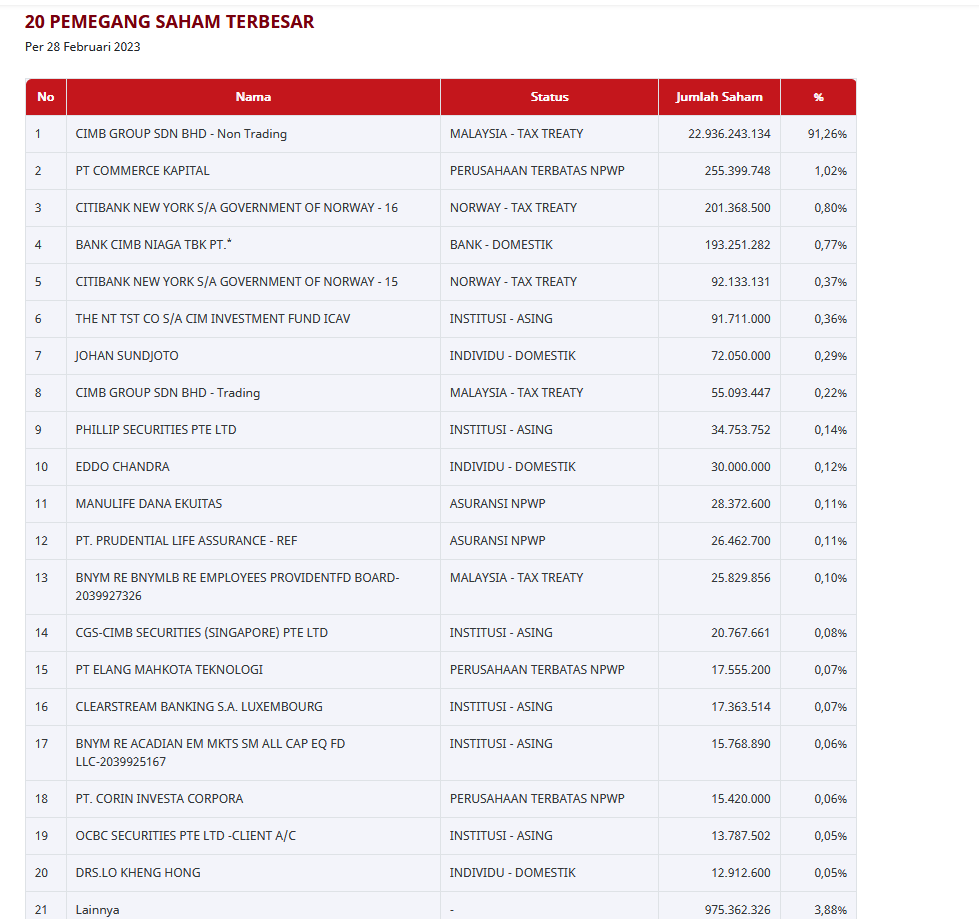Click the 'Nama' column header
Image resolution: width=979 pixels, height=919 pixels.
pyautogui.click(x=253, y=97)
